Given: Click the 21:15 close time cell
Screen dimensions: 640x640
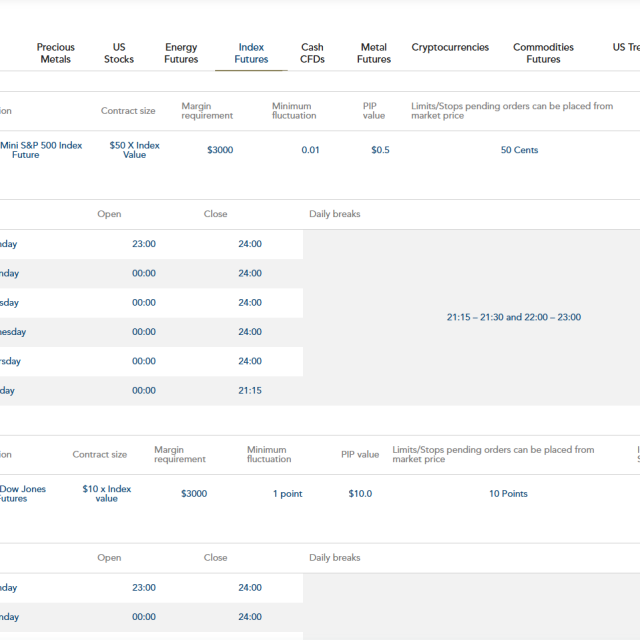Looking at the screenshot, I should (x=250, y=390).
